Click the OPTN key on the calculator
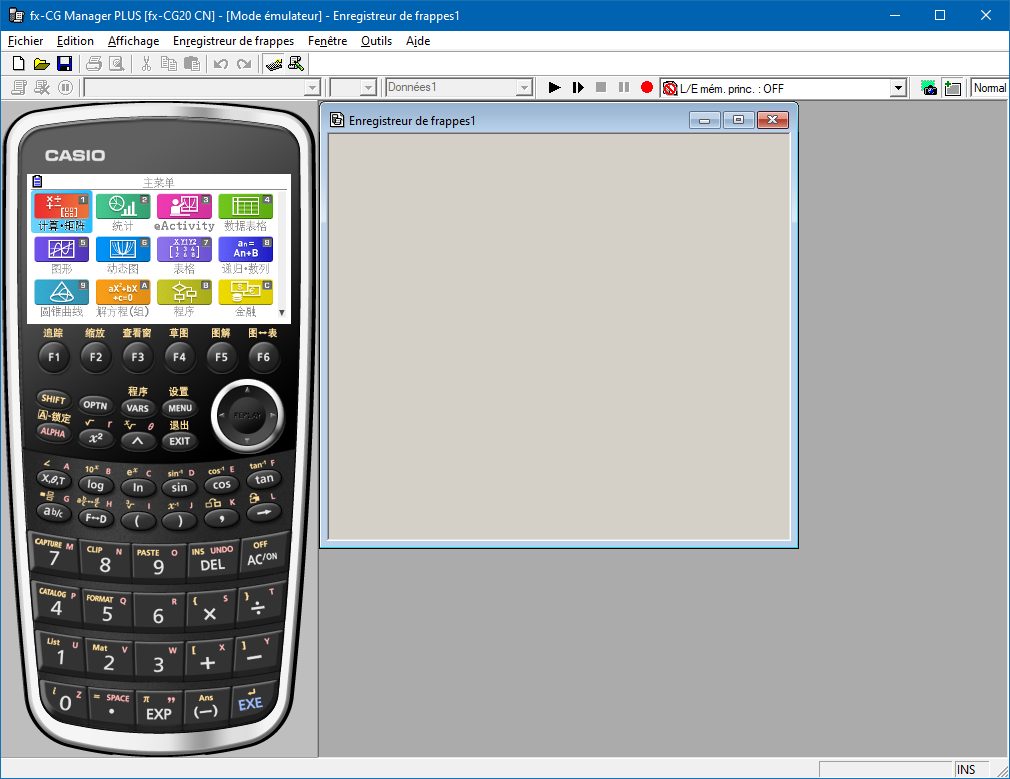Image resolution: width=1010 pixels, height=779 pixels. (95, 405)
